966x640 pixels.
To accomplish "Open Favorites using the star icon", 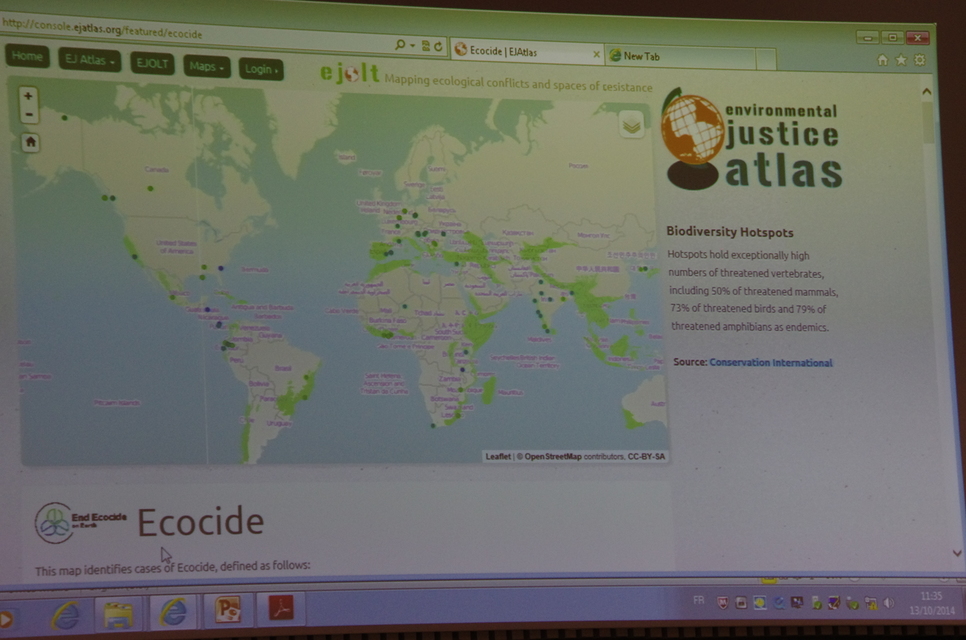I will coord(901,60).
